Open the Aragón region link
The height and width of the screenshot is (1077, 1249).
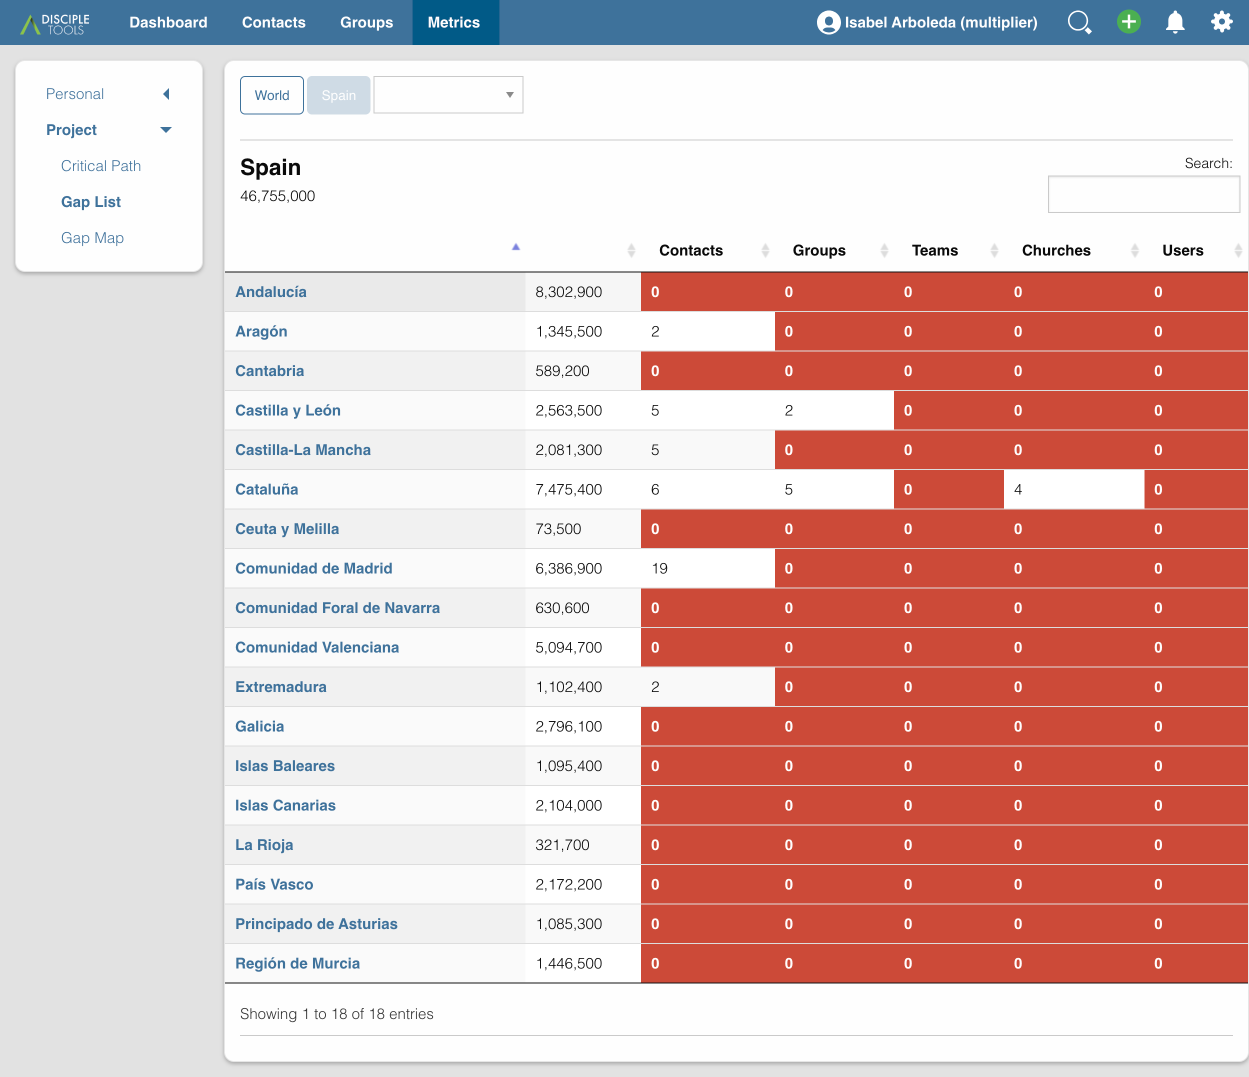[x=261, y=331]
